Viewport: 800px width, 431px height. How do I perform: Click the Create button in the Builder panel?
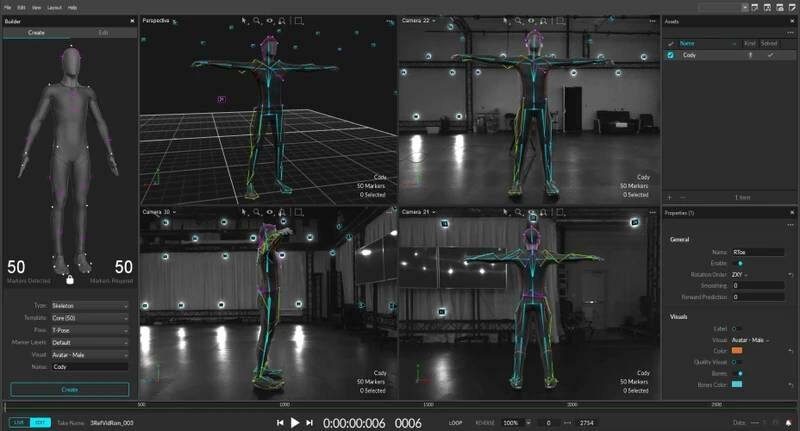[x=70, y=389]
